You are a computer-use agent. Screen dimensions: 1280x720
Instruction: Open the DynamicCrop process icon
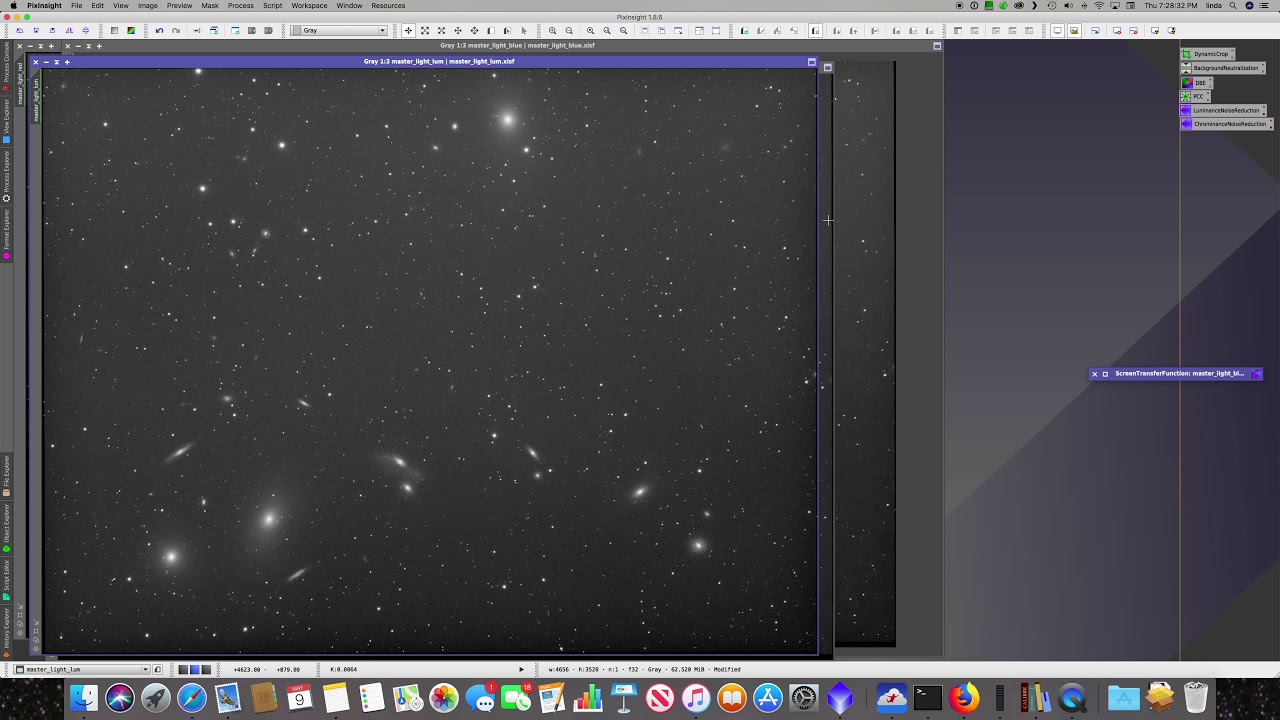pyautogui.click(x=1206, y=54)
